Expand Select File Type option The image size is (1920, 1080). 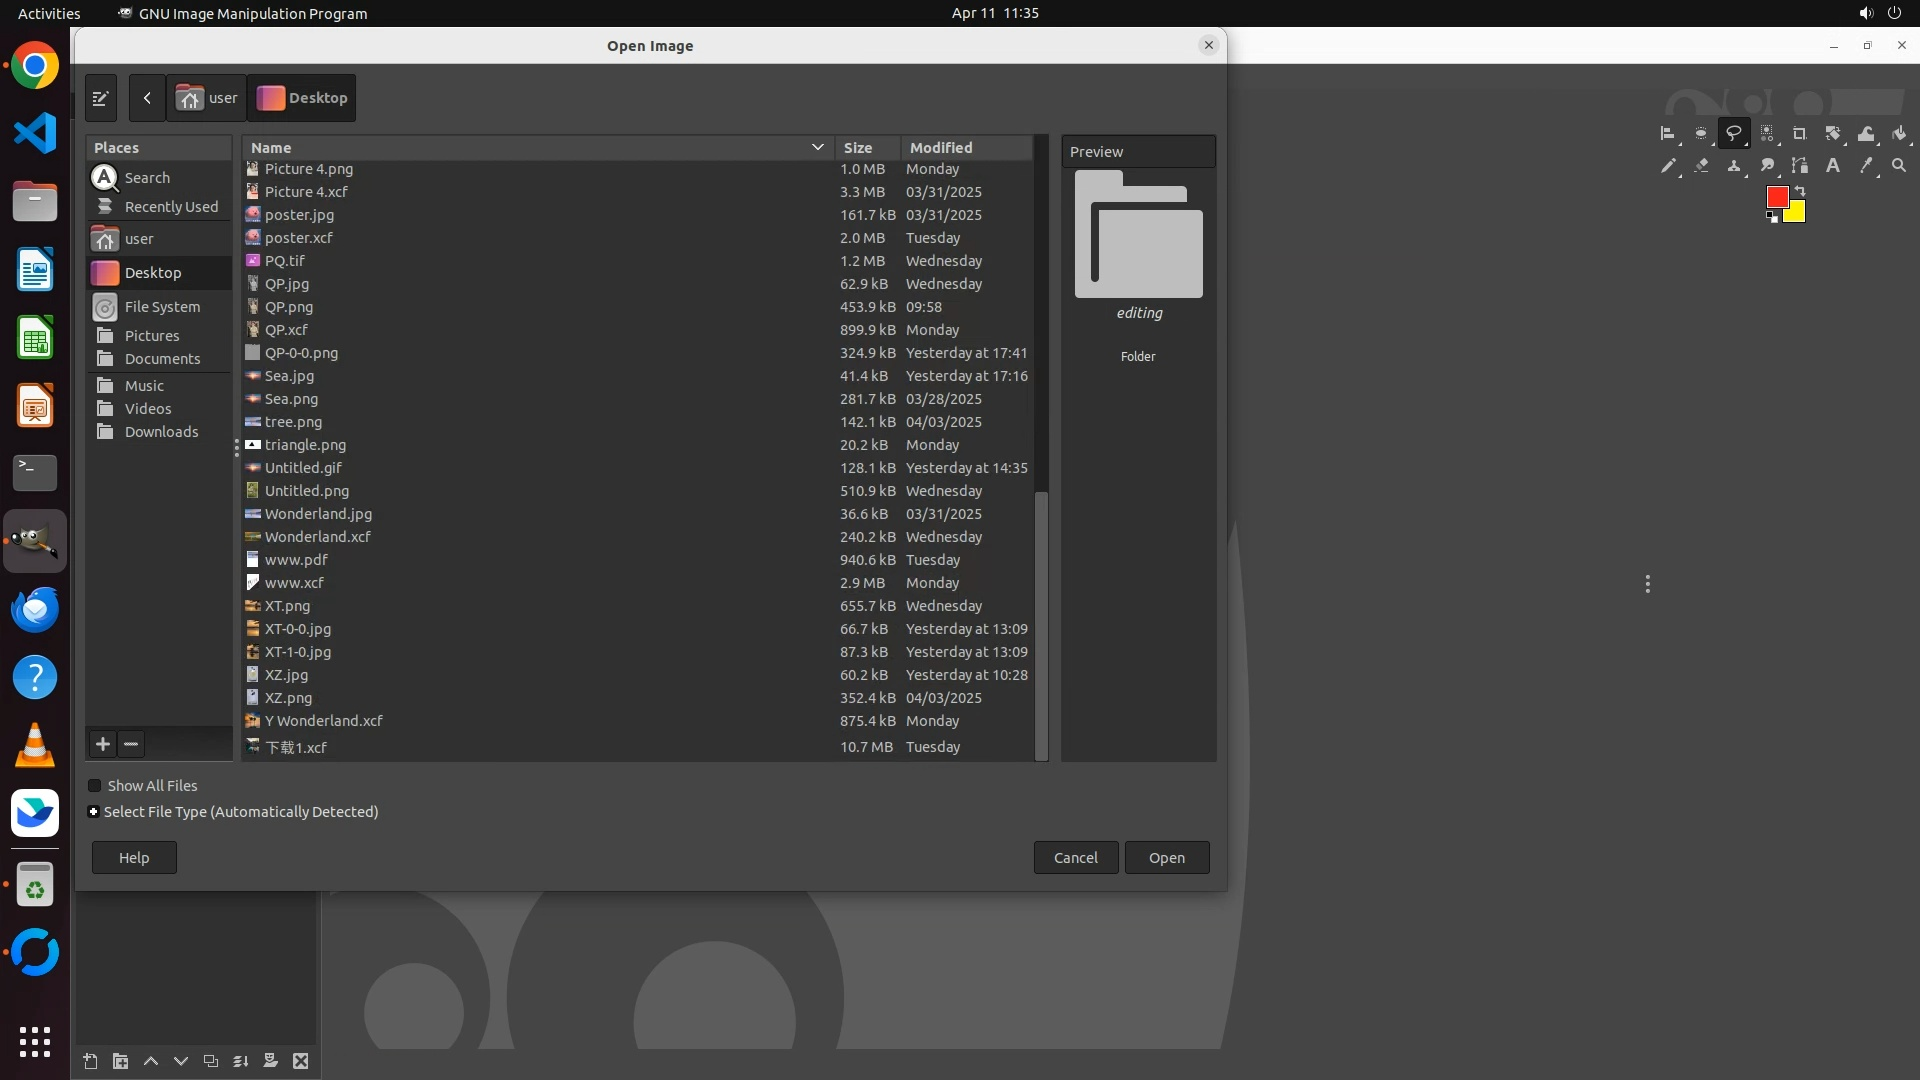tap(93, 812)
